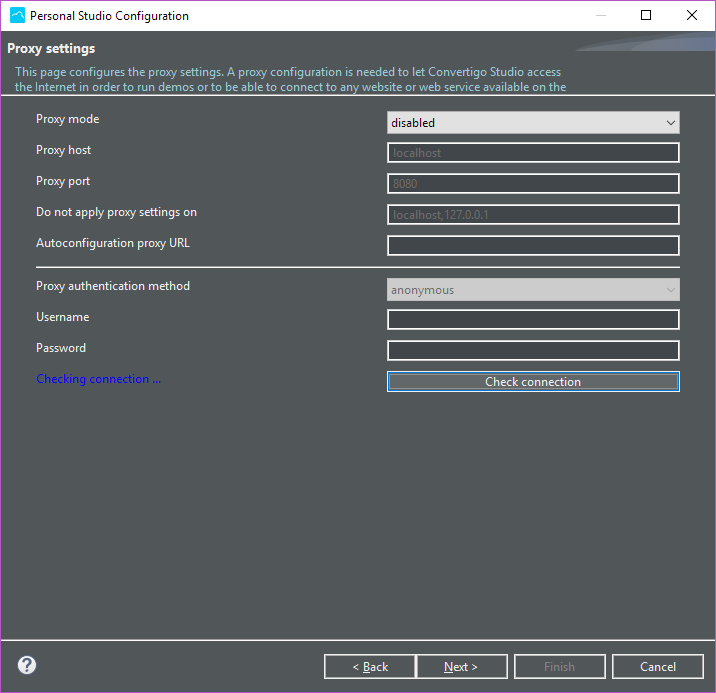
Task: Click the Finish button
Action: 559,667
